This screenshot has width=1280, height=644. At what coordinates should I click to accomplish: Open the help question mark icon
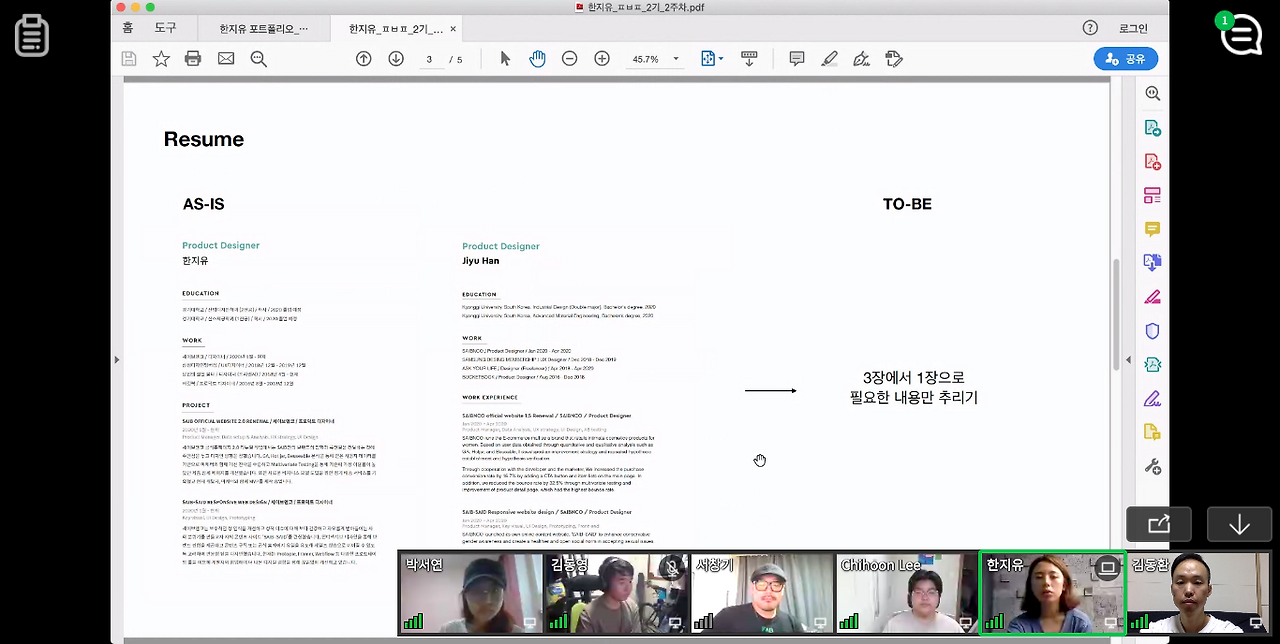tap(1090, 28)
